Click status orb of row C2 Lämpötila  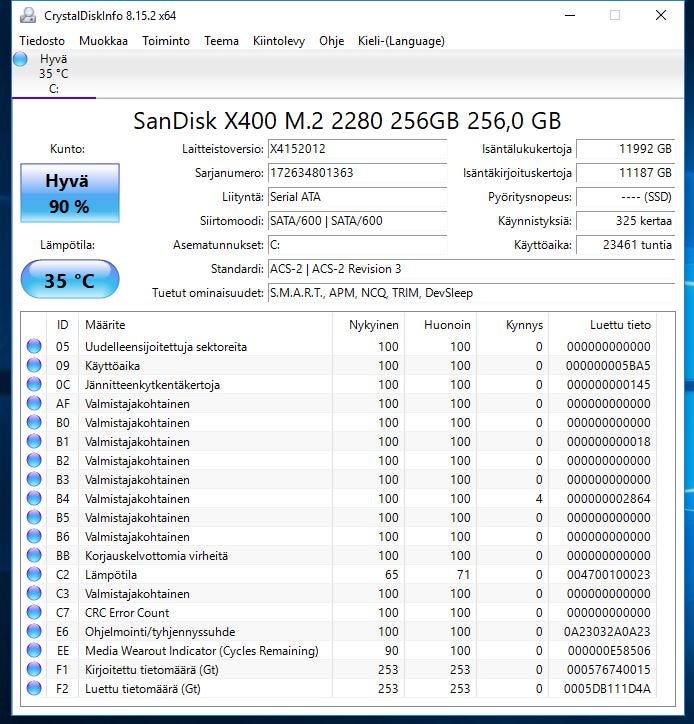[34, 574]
